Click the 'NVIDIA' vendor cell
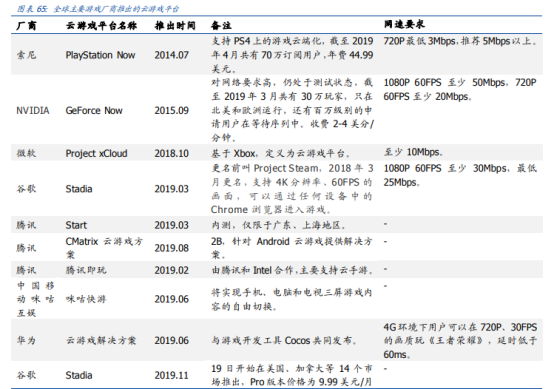This screenshot has width=554, height=389. [x=33, y=111]
